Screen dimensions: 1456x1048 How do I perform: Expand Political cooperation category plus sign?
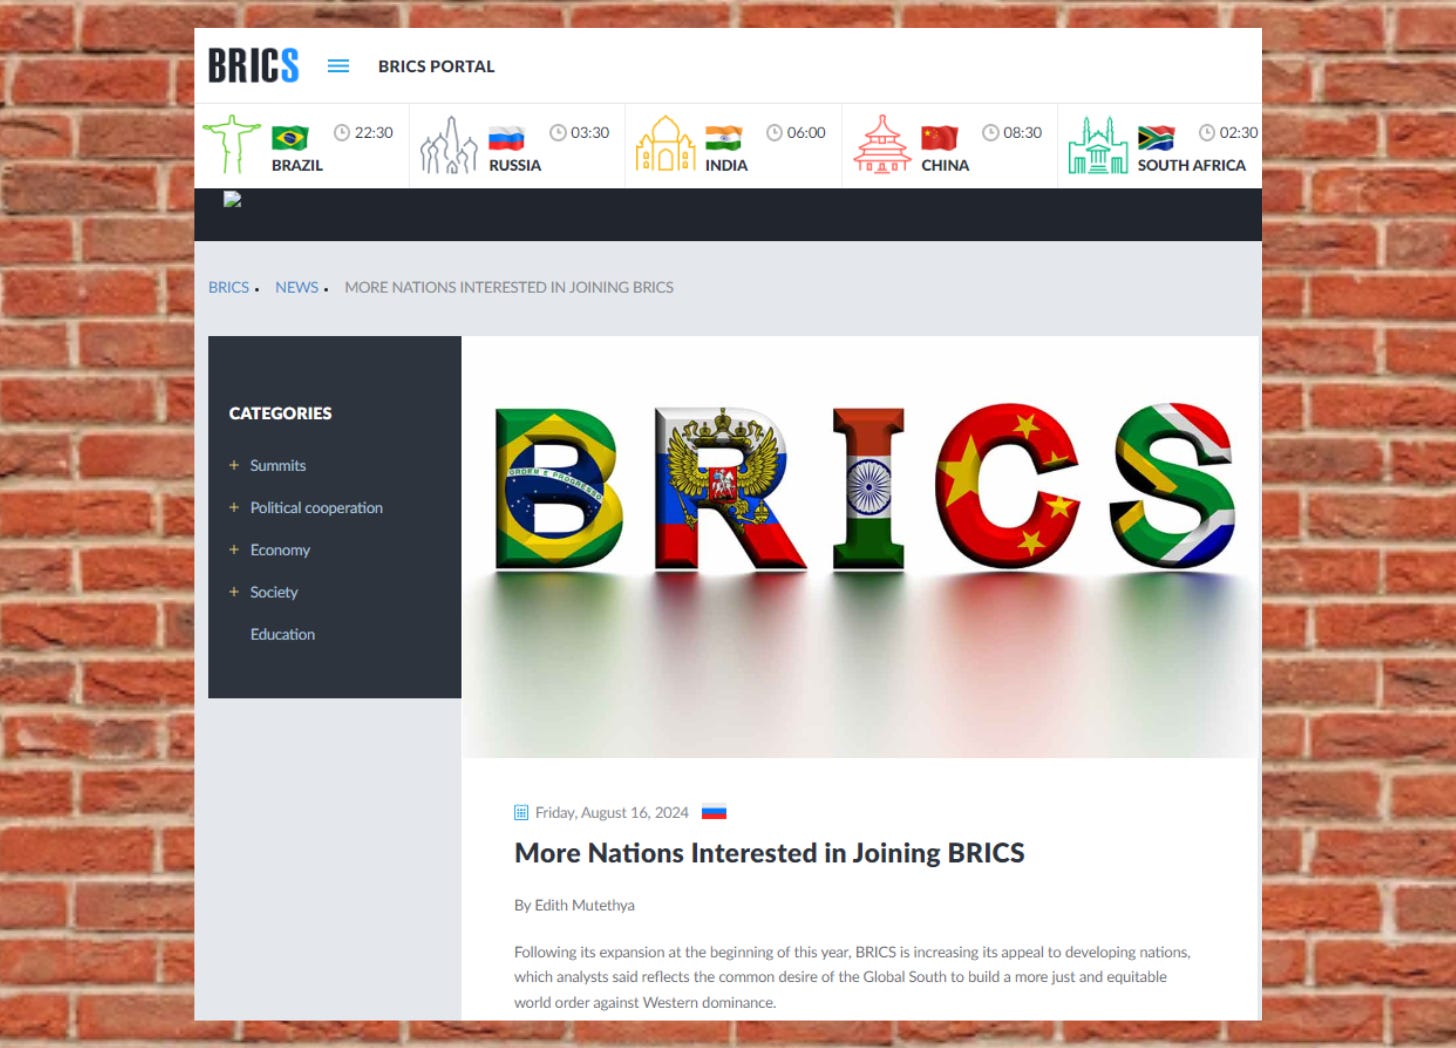(x=234, y=507)
